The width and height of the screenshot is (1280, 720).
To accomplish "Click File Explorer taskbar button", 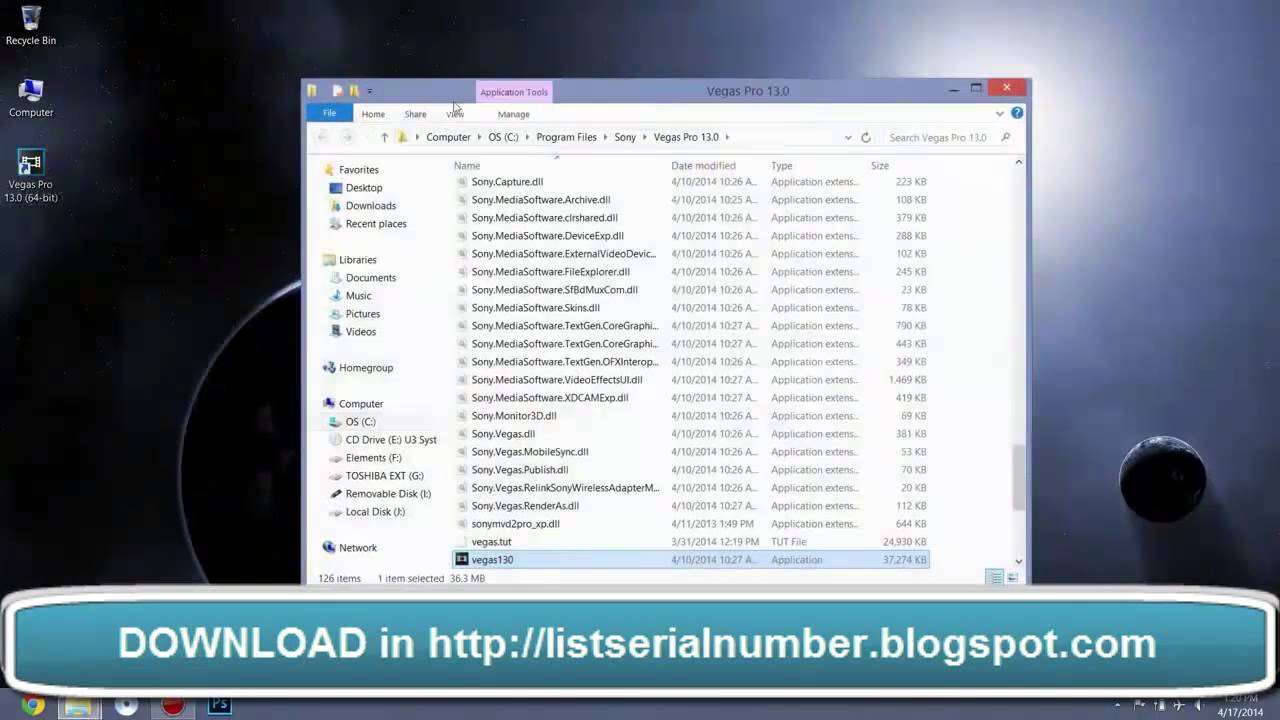I will (x=79, y=706).
